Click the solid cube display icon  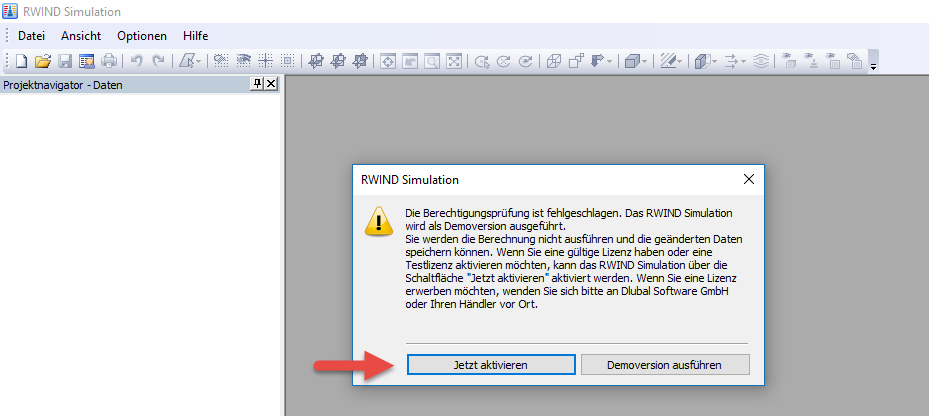[x=632, y=60]
